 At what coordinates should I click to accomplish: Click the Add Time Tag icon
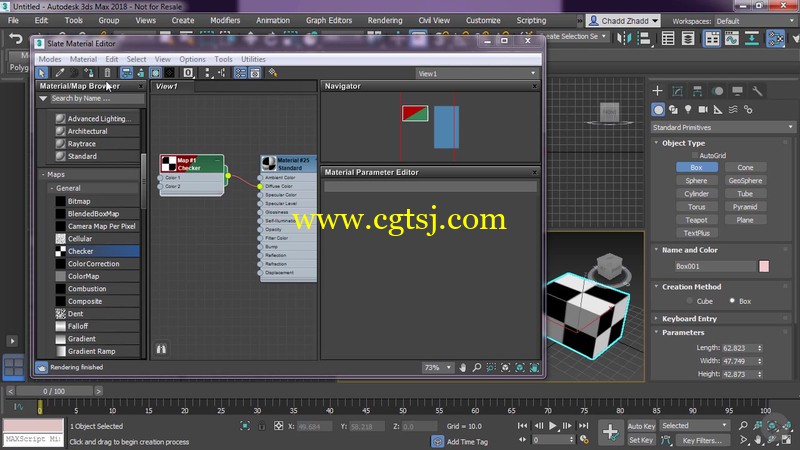point(437,441)
